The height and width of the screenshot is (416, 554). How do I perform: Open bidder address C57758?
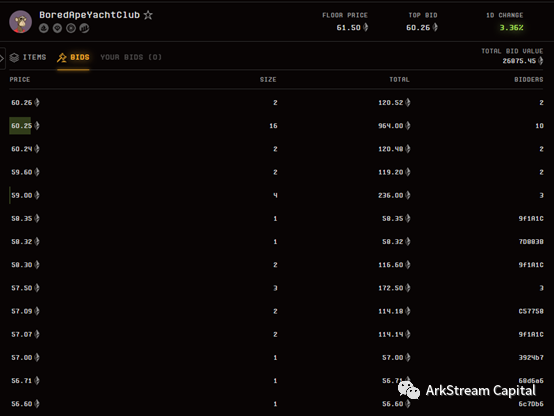531,311
